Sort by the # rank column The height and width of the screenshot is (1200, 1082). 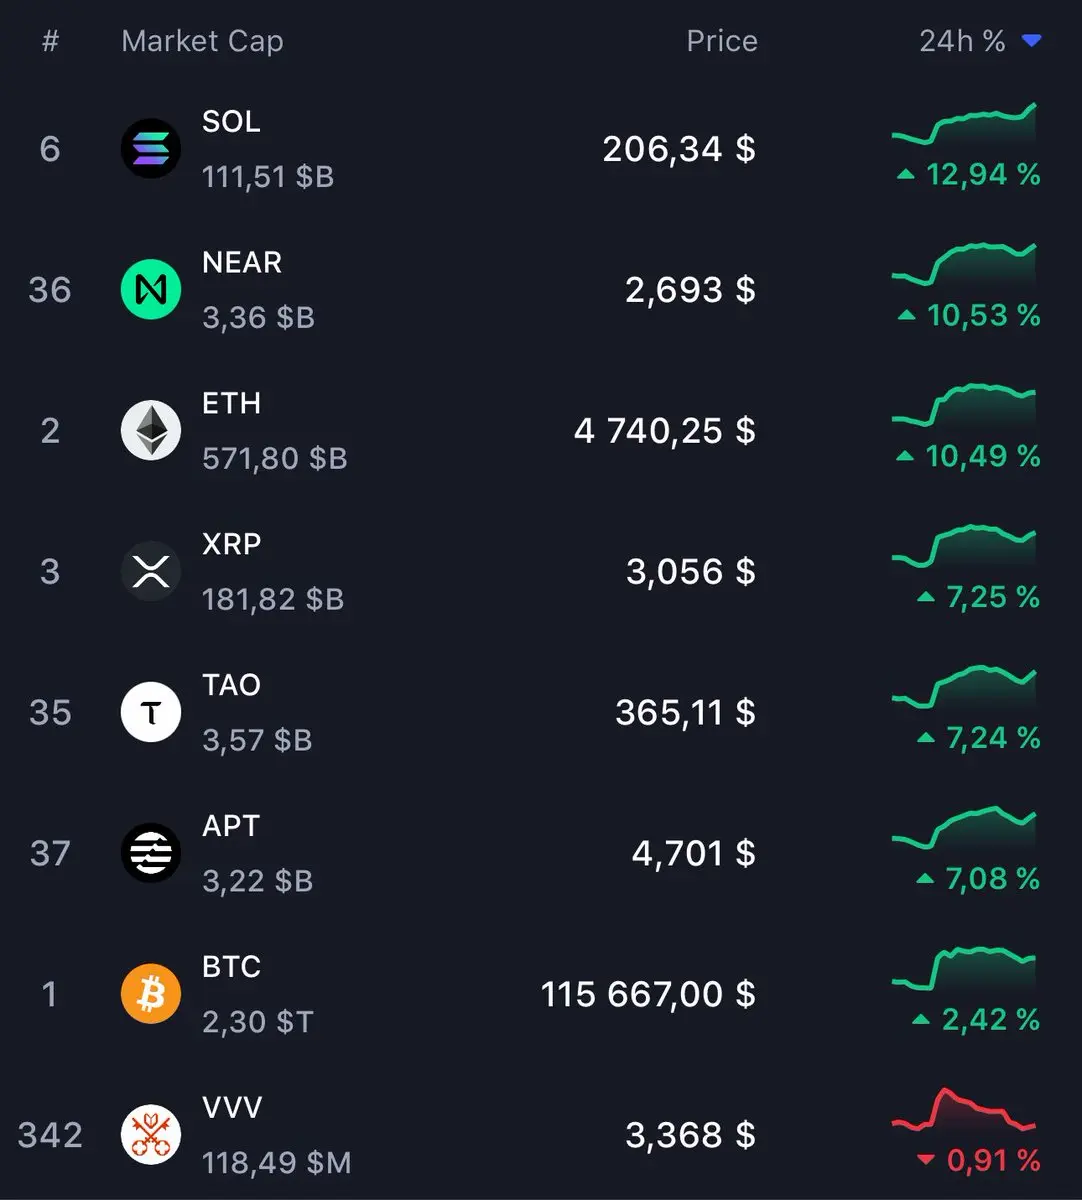point(50,41)
